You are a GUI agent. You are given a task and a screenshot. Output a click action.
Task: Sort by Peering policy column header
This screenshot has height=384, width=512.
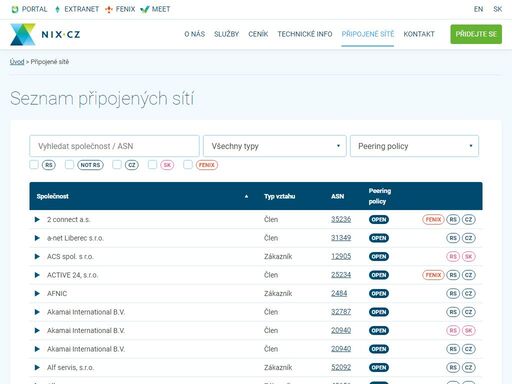pyautogui.click(x=380, y=196)
